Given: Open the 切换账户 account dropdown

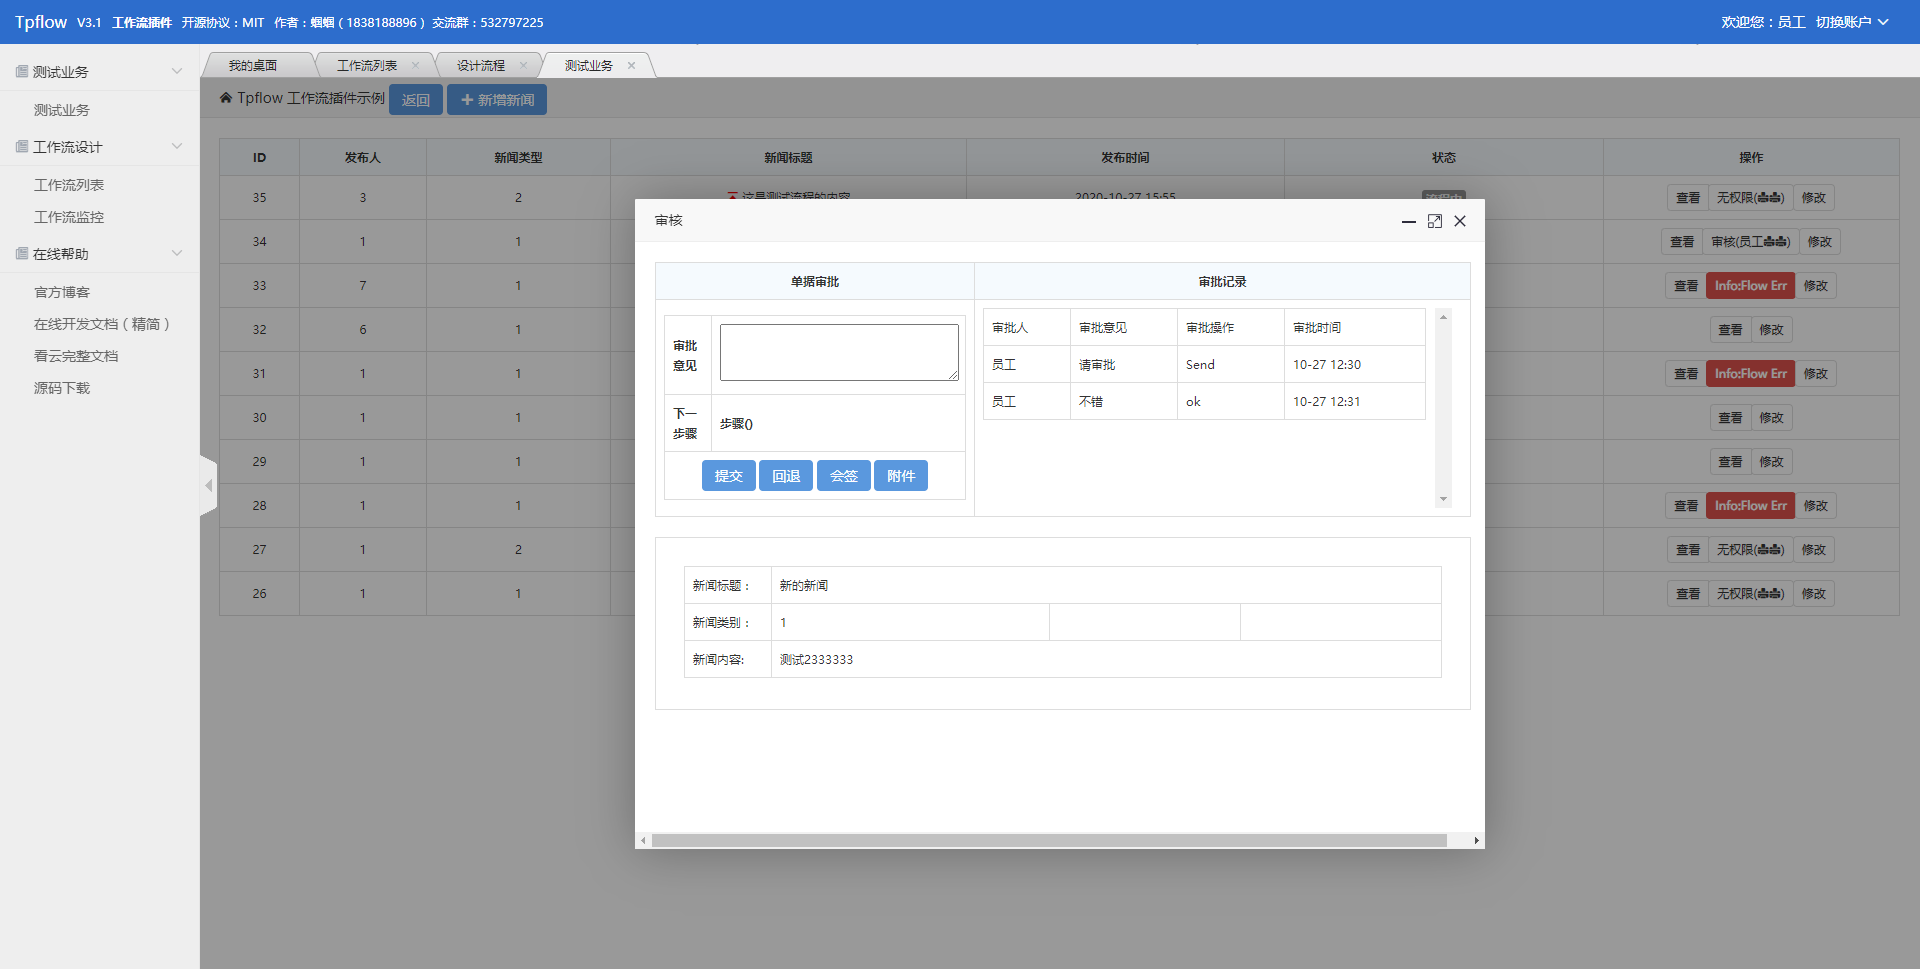Looking at the screenshot, I should [x=1851, y=22].
